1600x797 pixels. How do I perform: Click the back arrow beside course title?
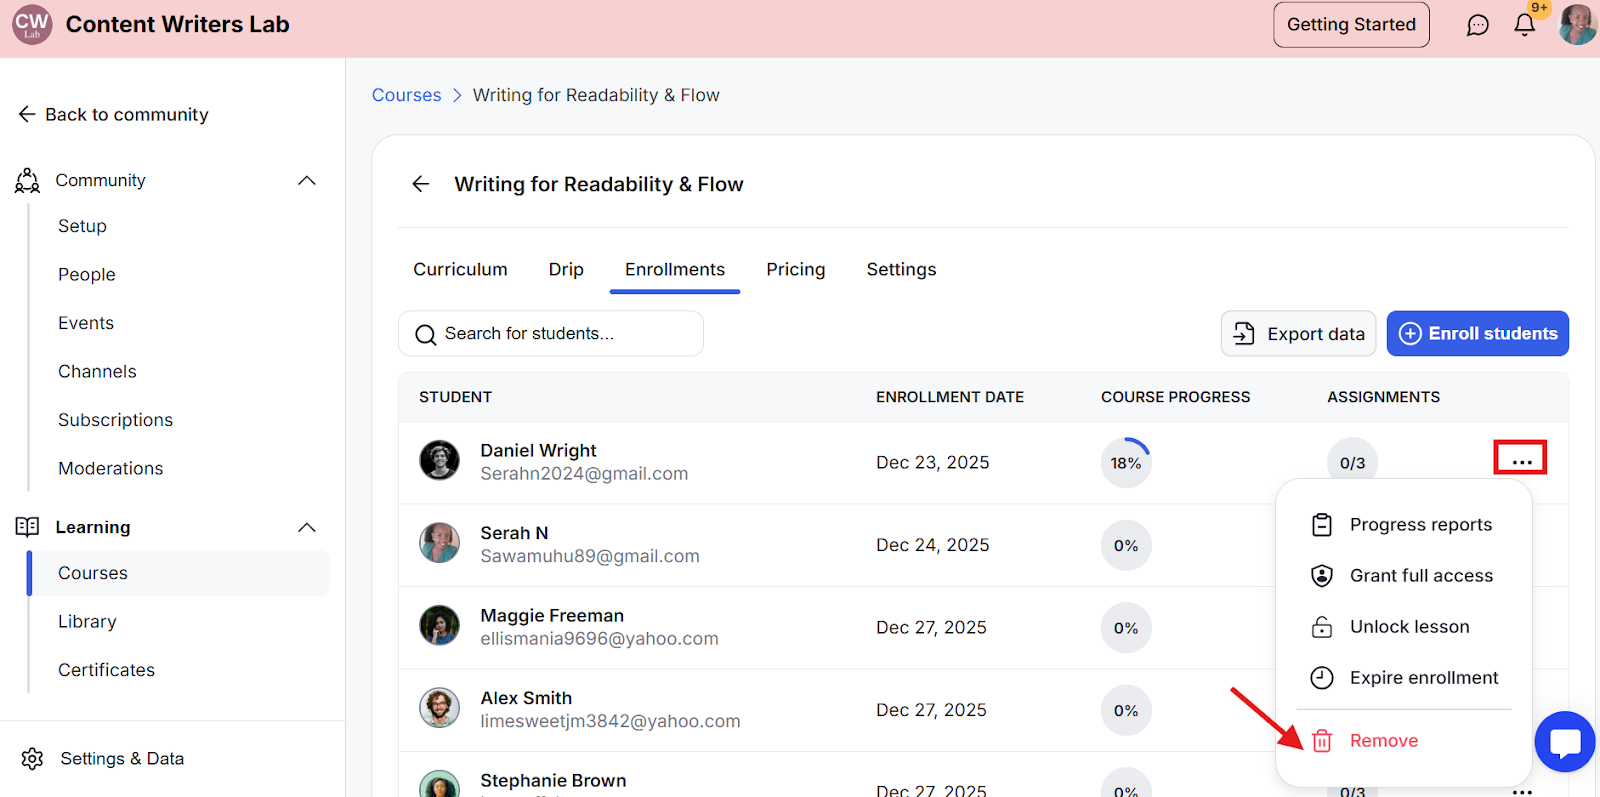tap(421, 184)
